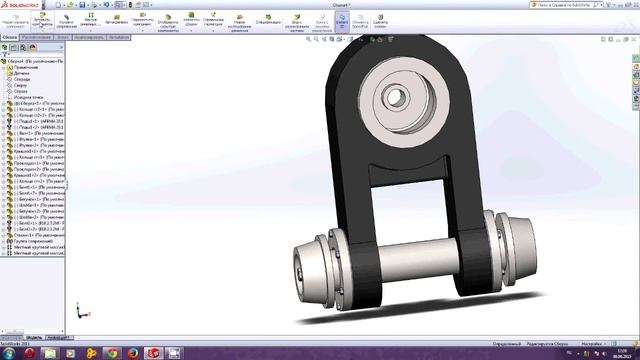Open the dropdown arrow beside the New document icon
640x360 pixels.
coord(63,5)
